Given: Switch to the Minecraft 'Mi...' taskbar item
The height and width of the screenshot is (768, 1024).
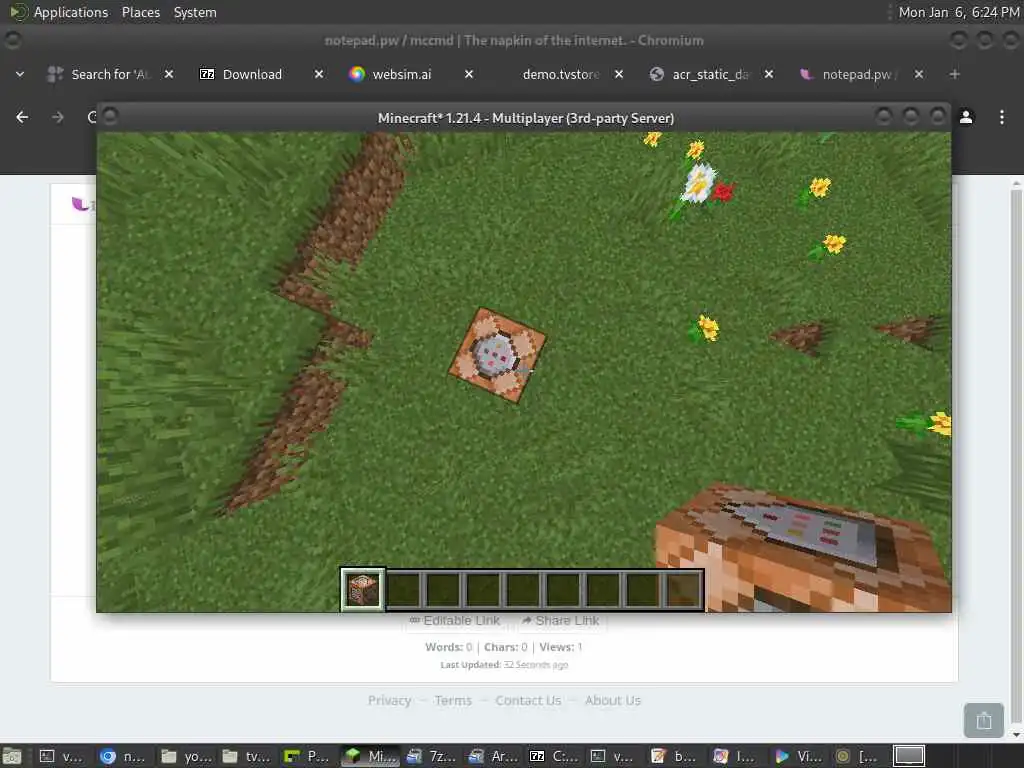Looking at the screenshot, I should coord(370,756).
